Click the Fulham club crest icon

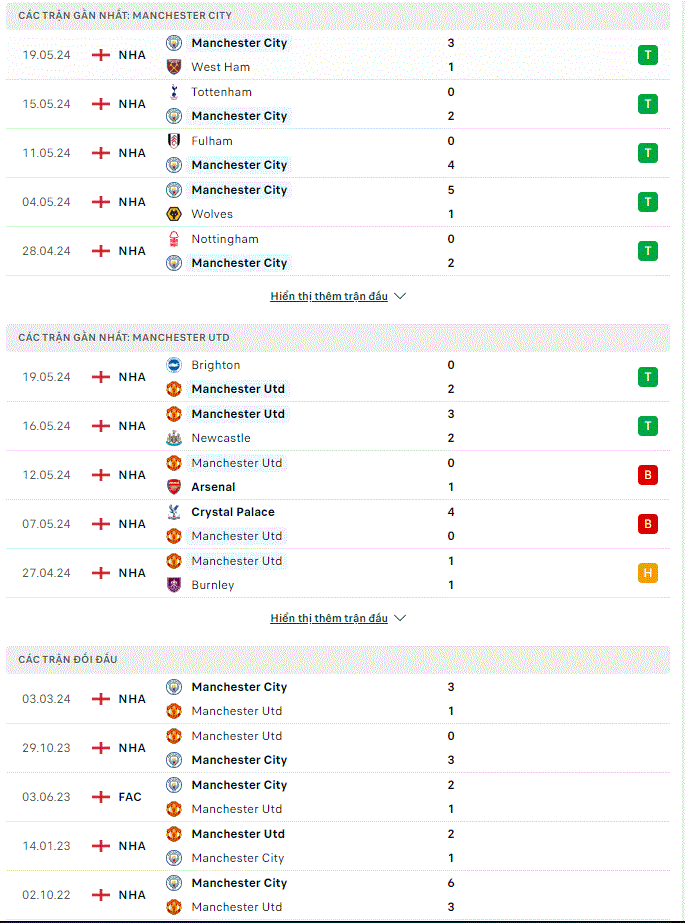click(174, 141)
